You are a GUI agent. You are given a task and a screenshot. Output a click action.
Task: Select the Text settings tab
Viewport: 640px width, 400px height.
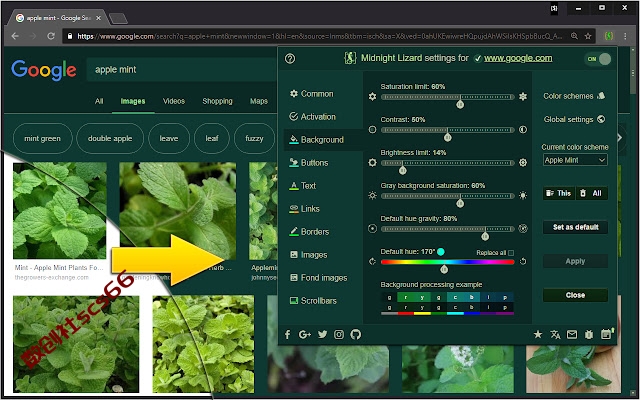tap(302, 186)
